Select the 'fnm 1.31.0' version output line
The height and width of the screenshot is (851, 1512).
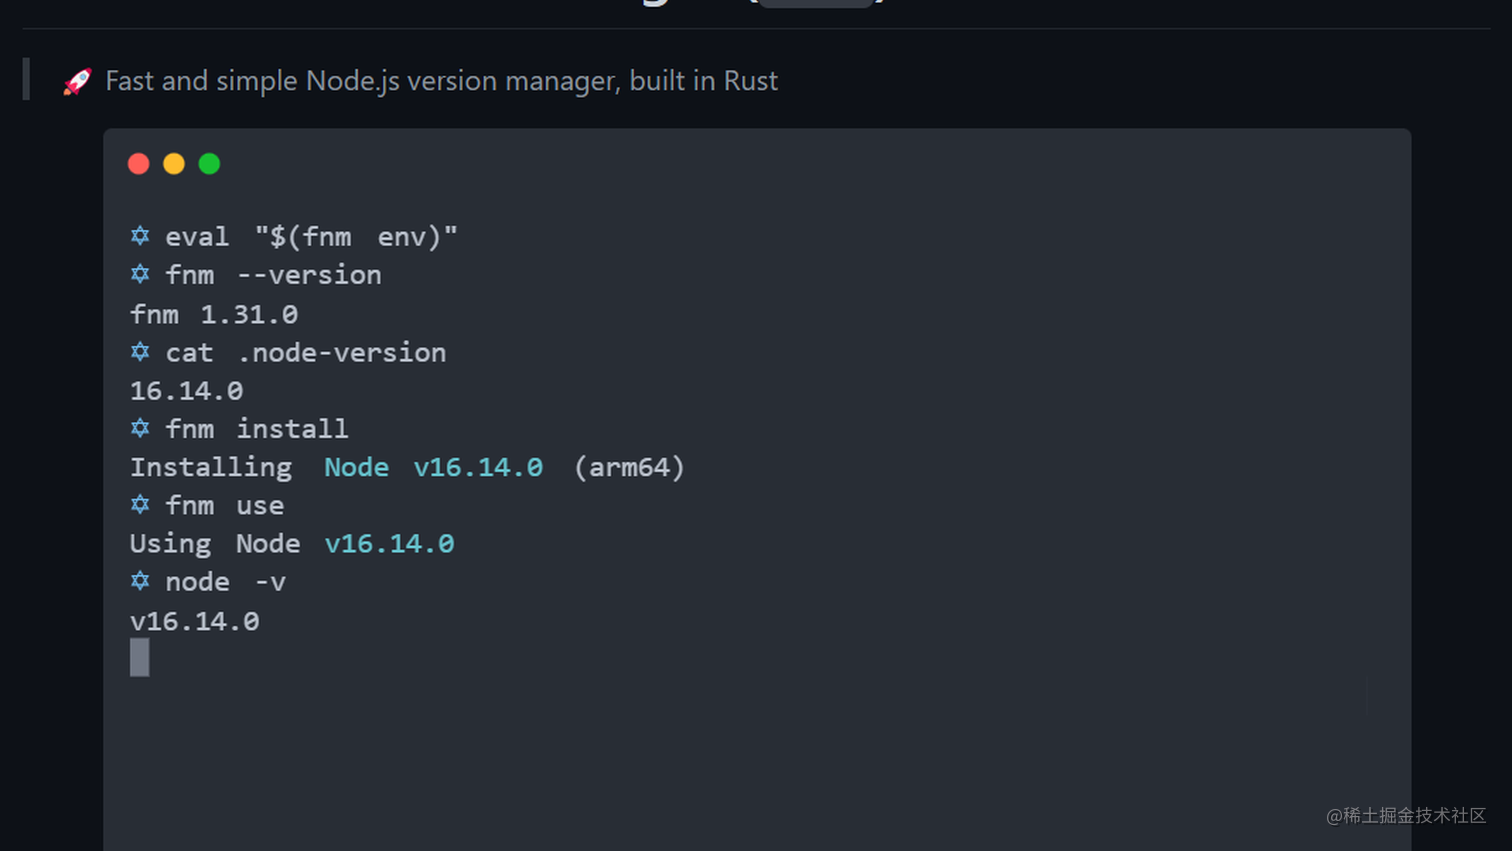coord(214,313)
